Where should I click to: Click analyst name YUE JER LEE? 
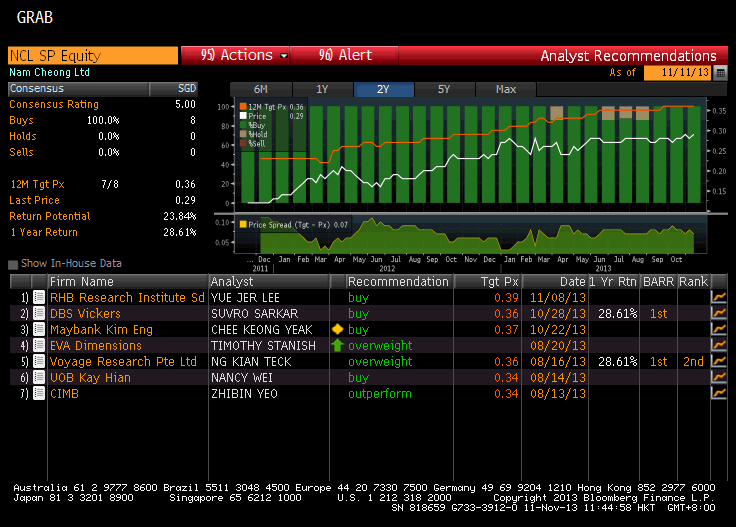[245, 298]
